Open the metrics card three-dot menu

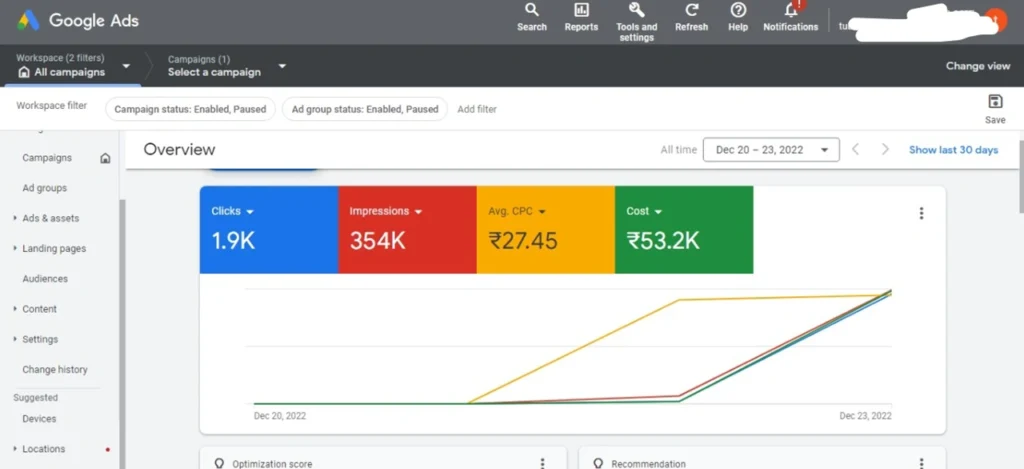pyautogui.click(x=921, y=213)
